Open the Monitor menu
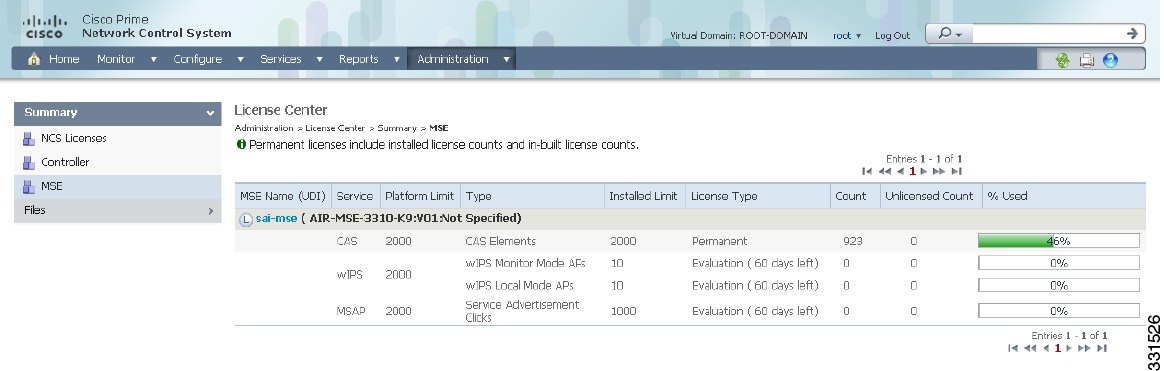 tap(116, 59)
